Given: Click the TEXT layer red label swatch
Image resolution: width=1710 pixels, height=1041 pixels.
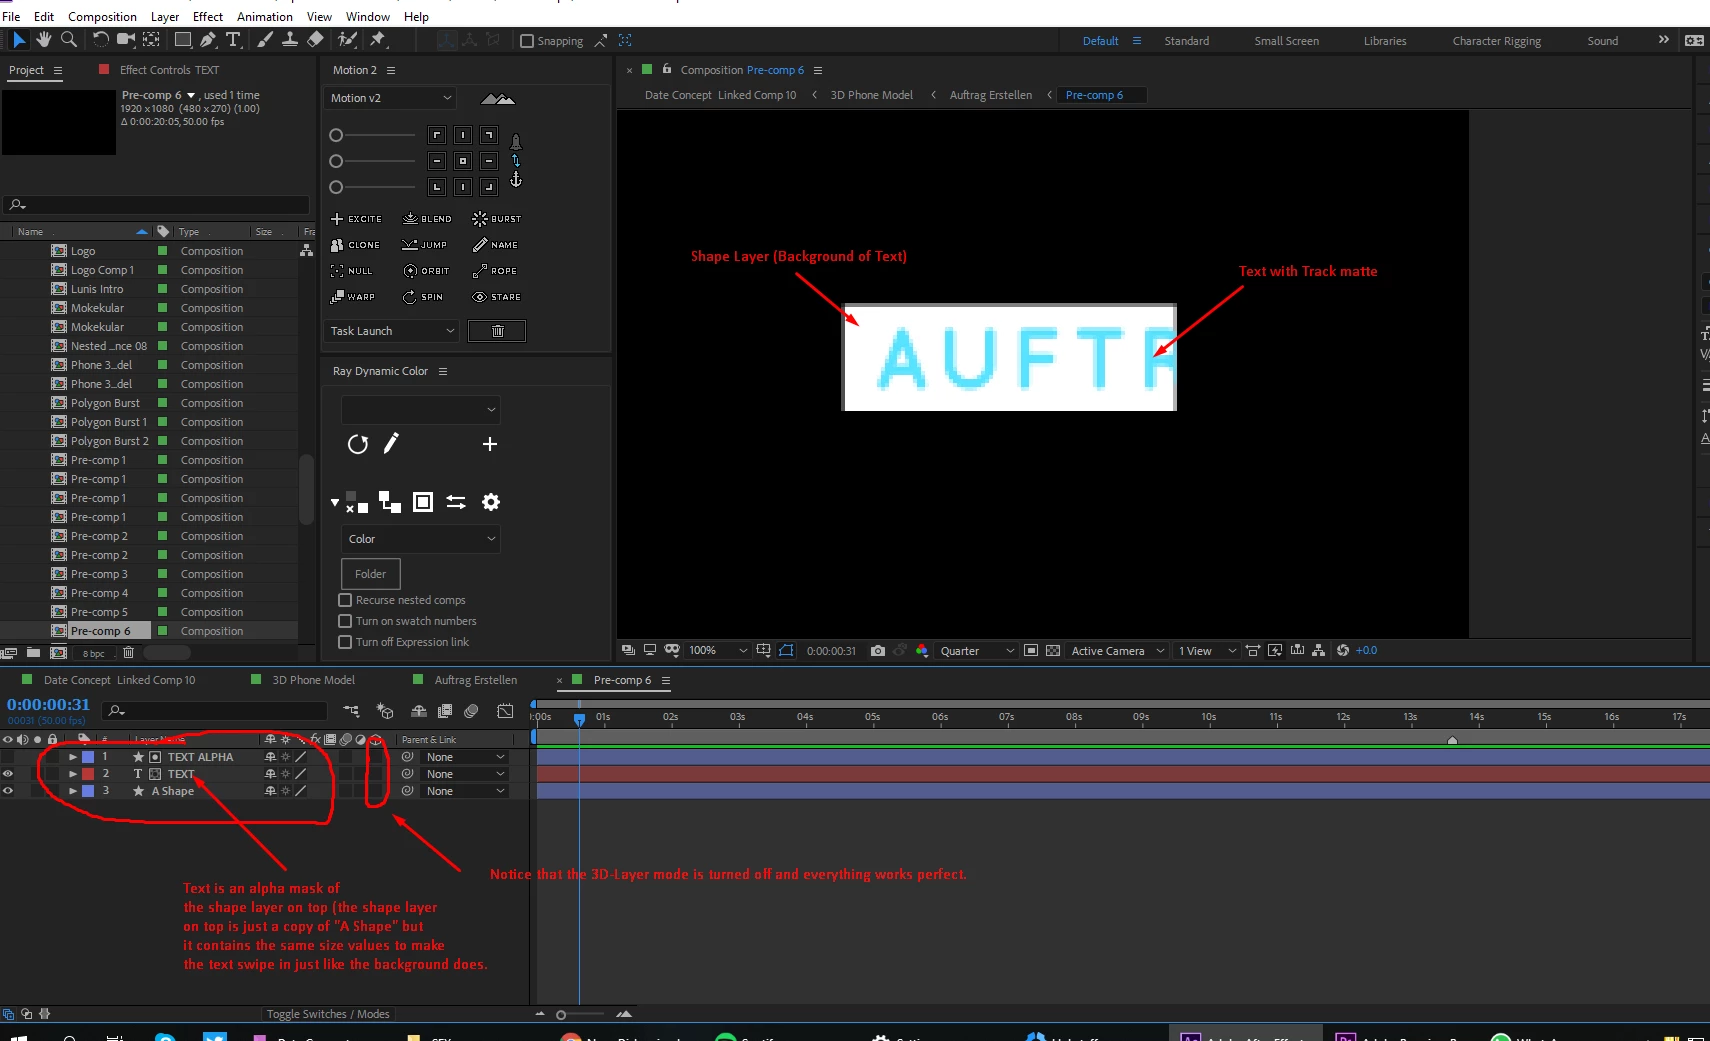Looking at the screenshot, I should pyautogui.click(x=88, y=774).
